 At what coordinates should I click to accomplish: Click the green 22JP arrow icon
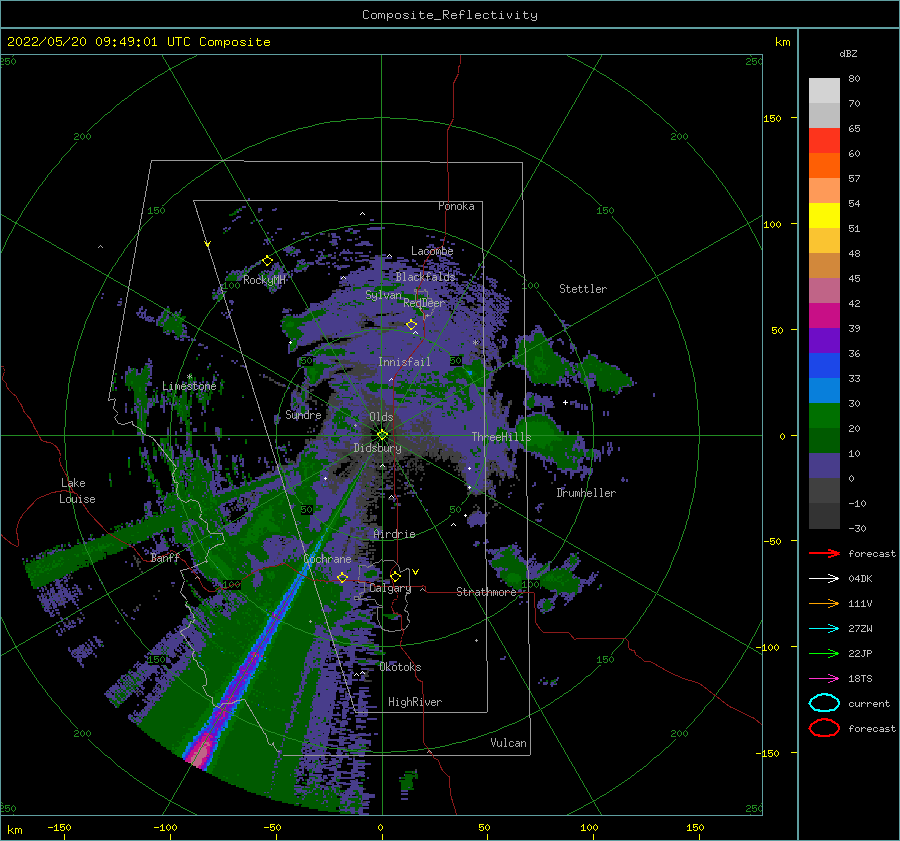[x=824, y=653]
